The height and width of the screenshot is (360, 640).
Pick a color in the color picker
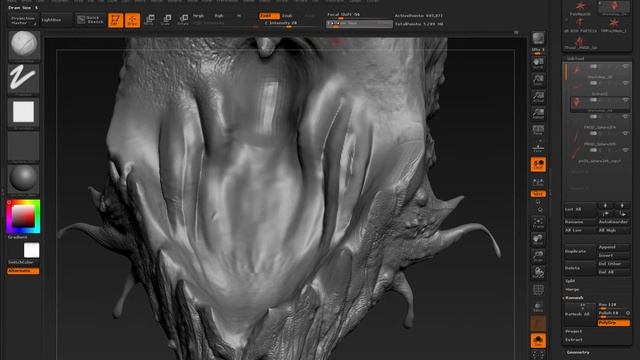coord(23,216)
